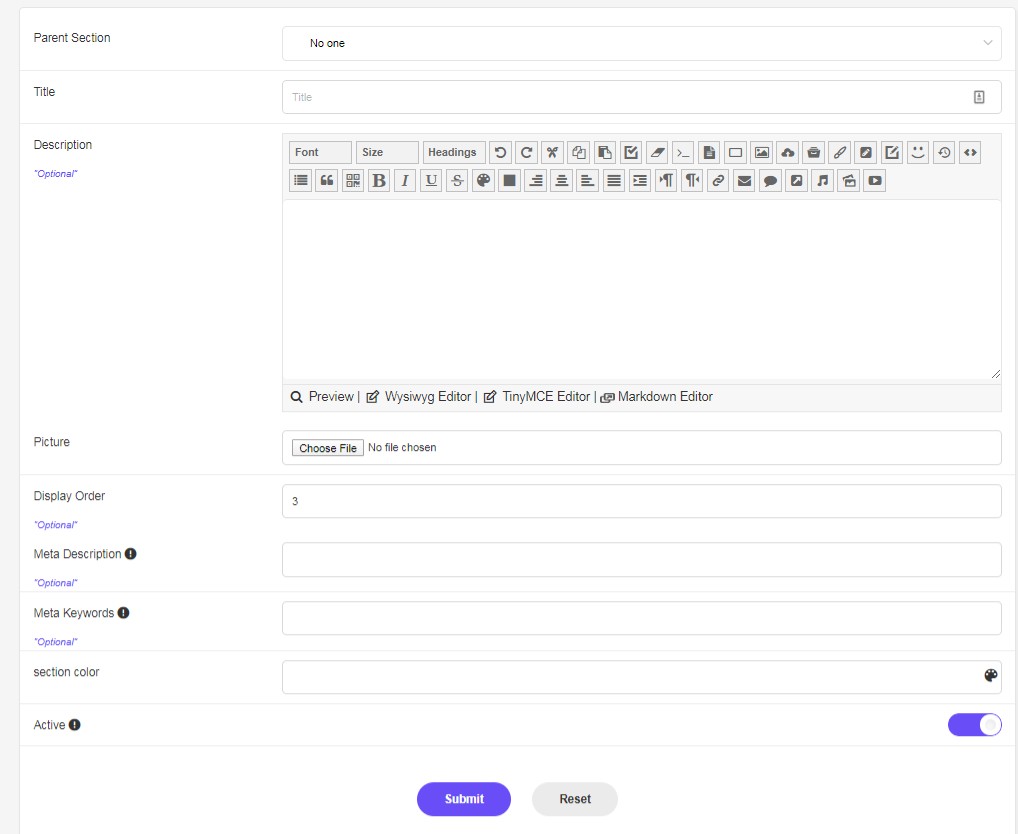Viewport: 1018px width, 834px height.
Task: Click the QR code icon
Action: coord(353,180)
